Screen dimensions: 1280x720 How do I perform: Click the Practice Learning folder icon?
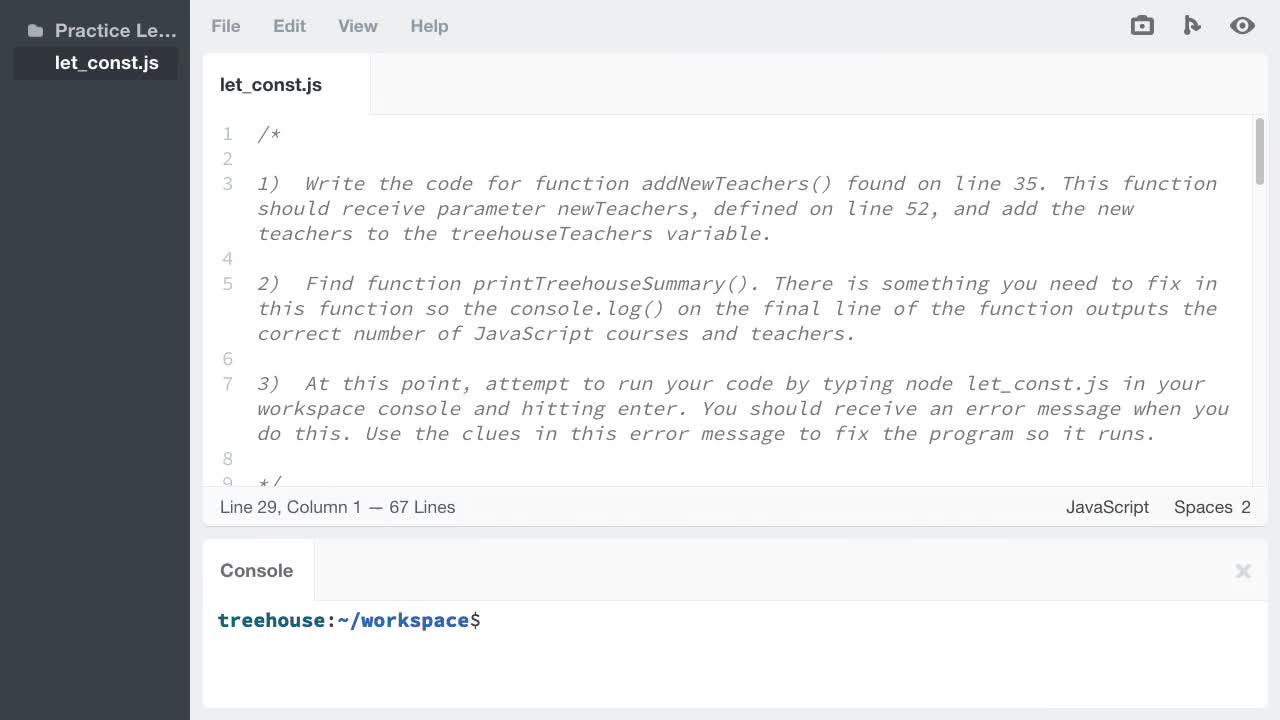pyautogui.click(x=35, y=30)
